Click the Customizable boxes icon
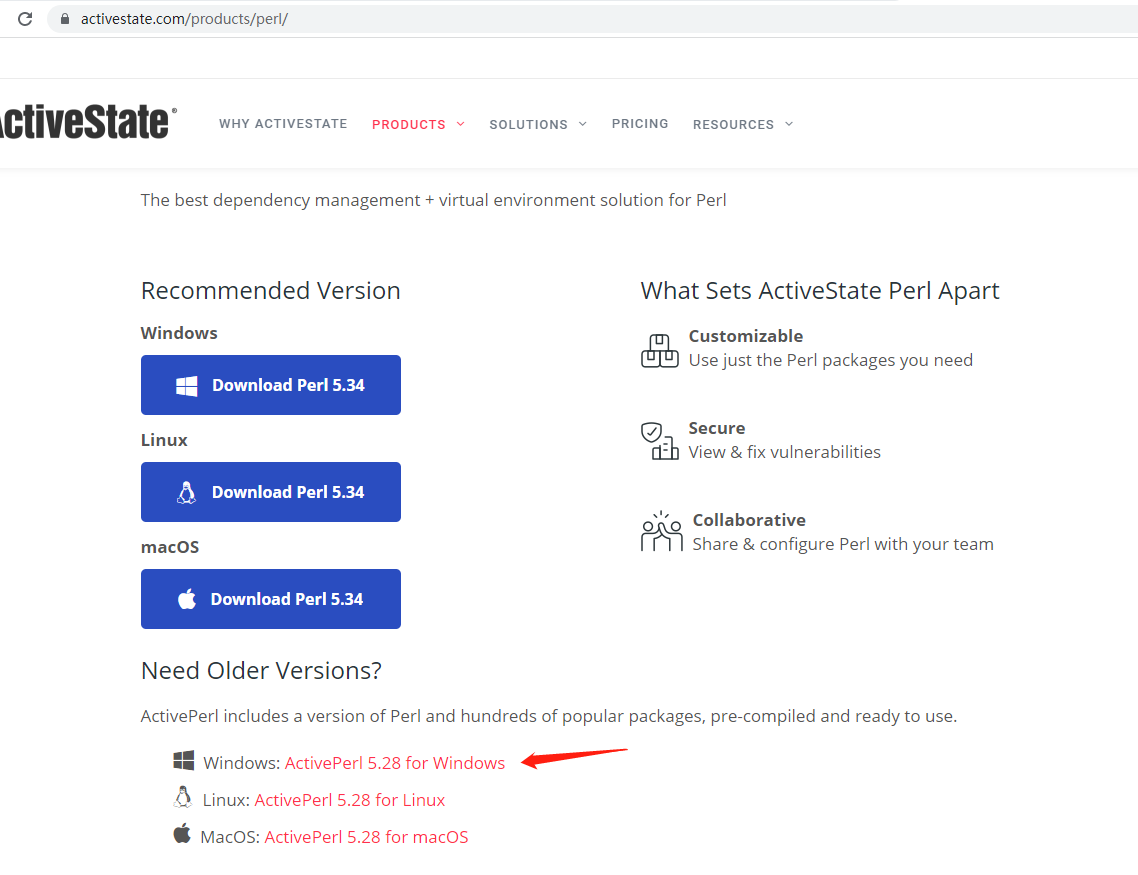The image size is (1138, 875). click(659, 350)
